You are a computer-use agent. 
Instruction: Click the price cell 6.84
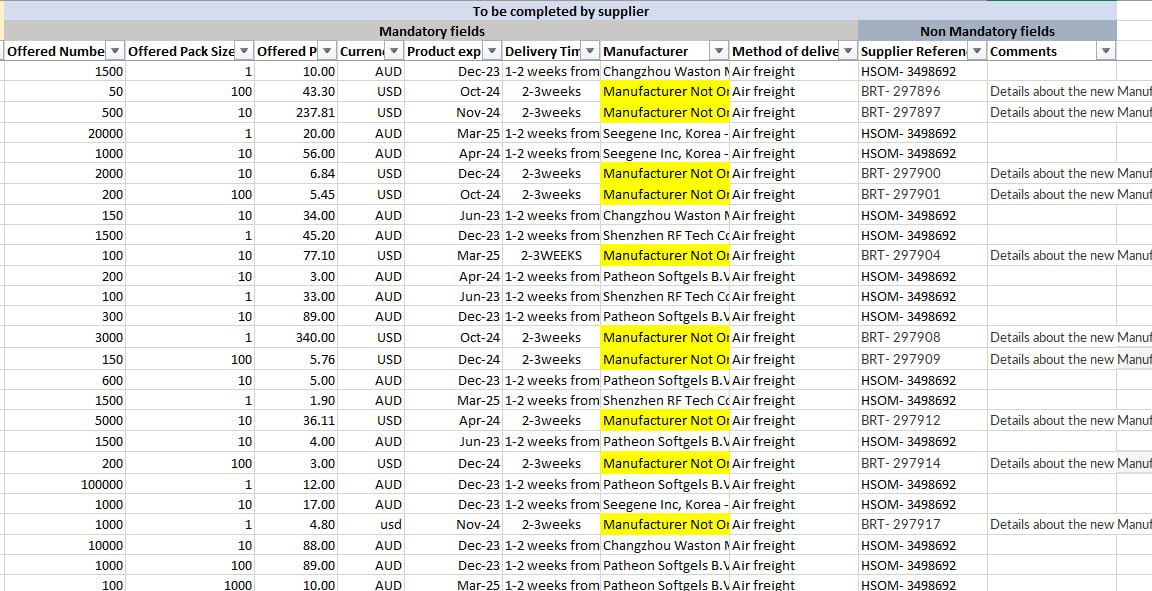(295, 173)
